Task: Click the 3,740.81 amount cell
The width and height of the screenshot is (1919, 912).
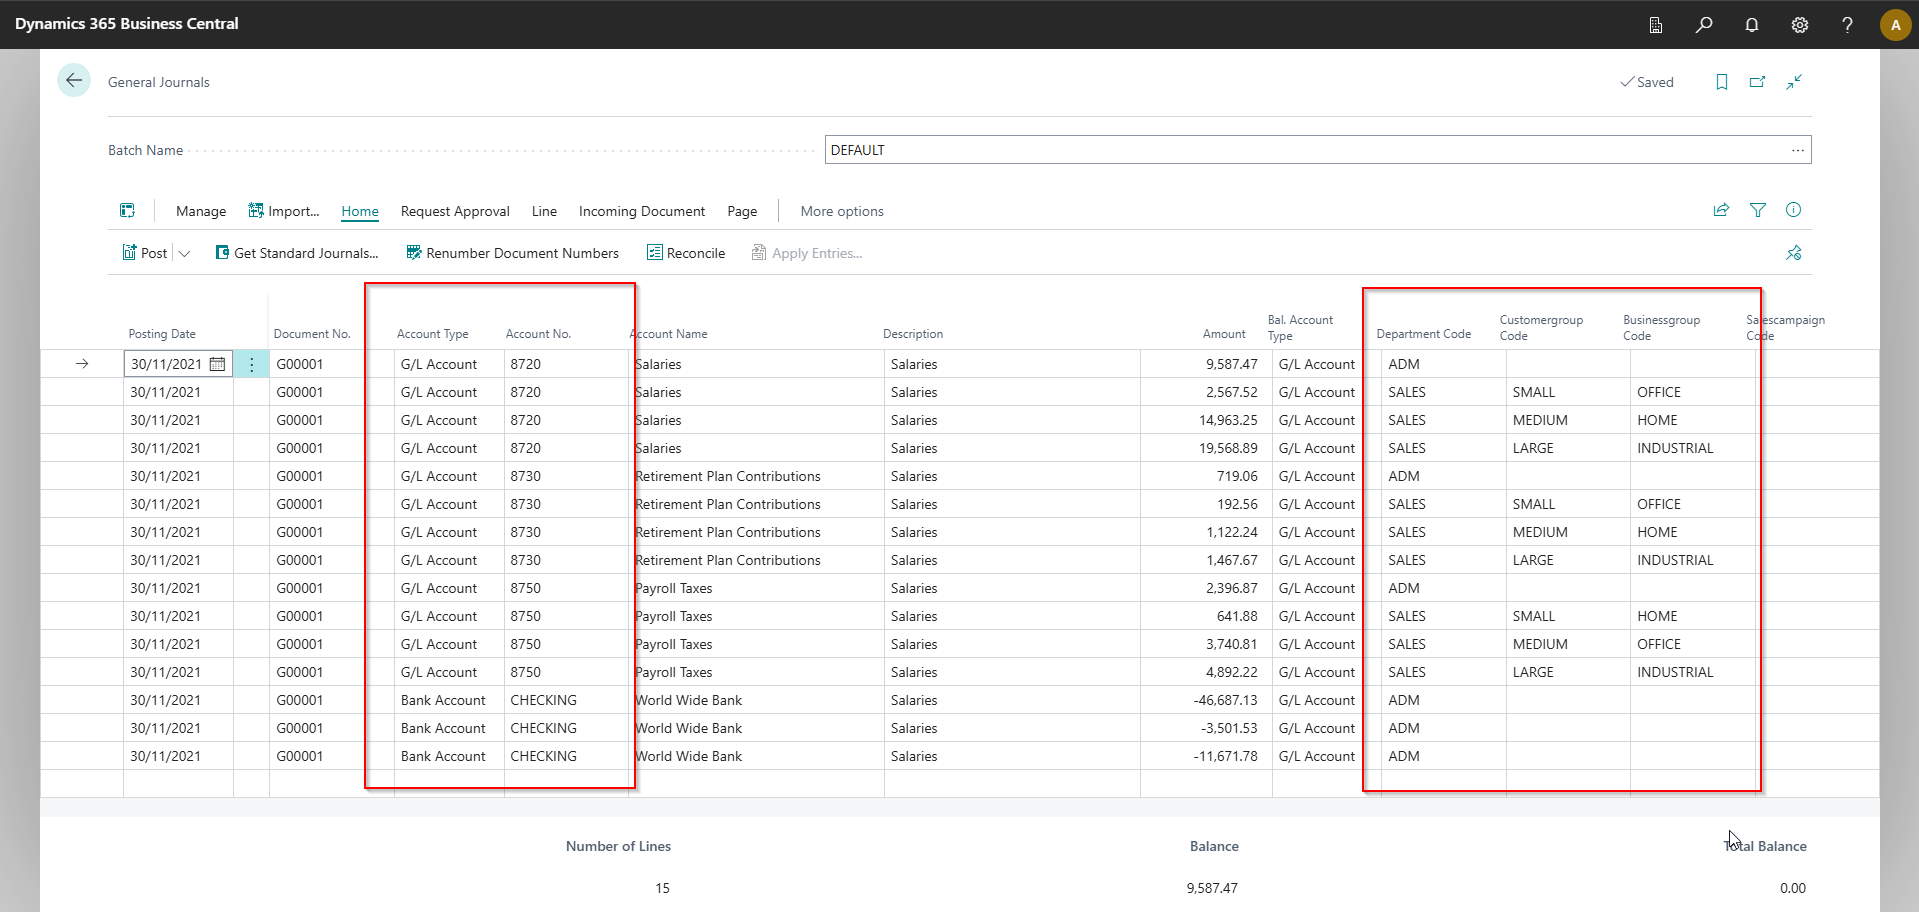Action: [1206, 644]
